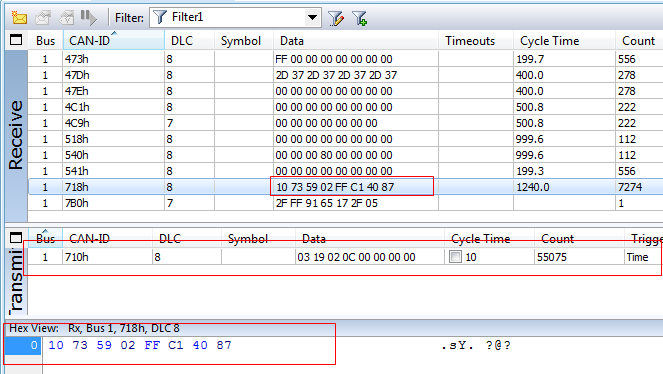Click the Transmit Count column header
The width and height of the screenshot is (663, 374).
(579, 239)
